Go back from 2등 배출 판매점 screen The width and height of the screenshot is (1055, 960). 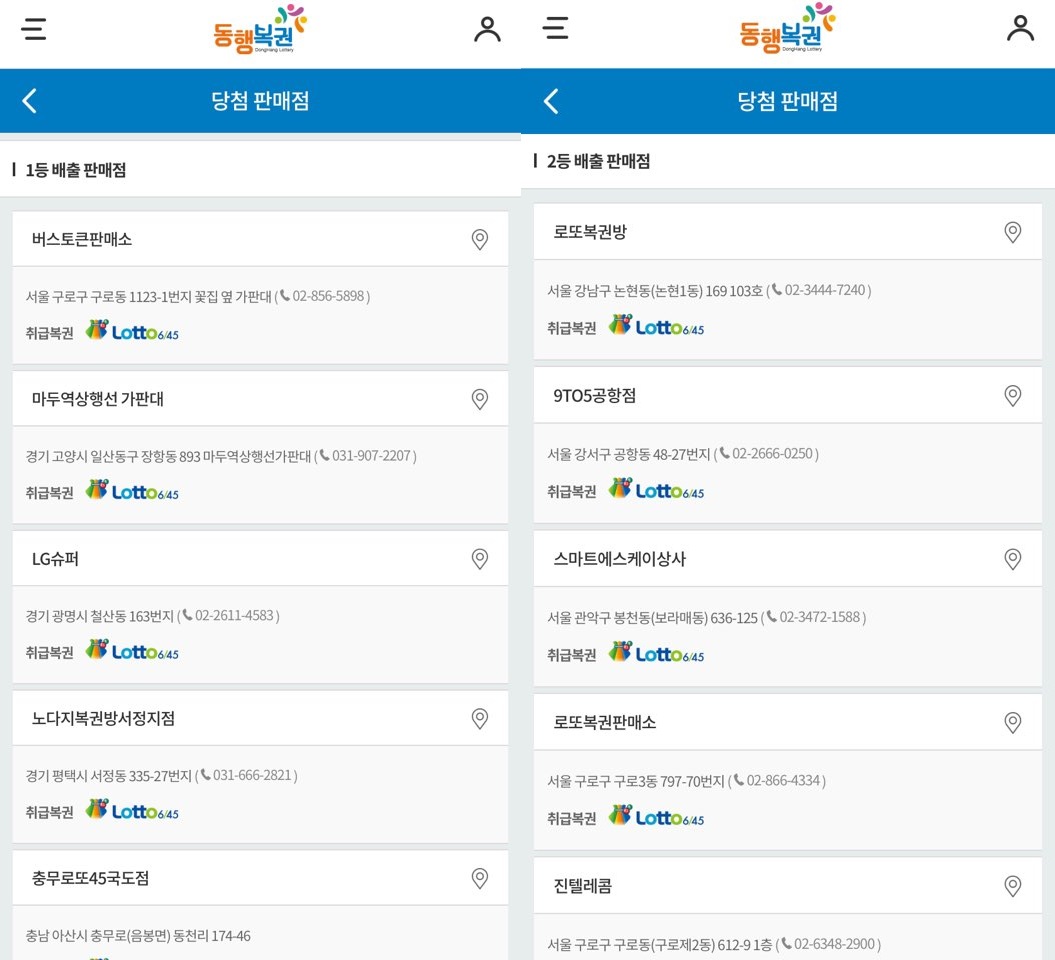point(551,102)
